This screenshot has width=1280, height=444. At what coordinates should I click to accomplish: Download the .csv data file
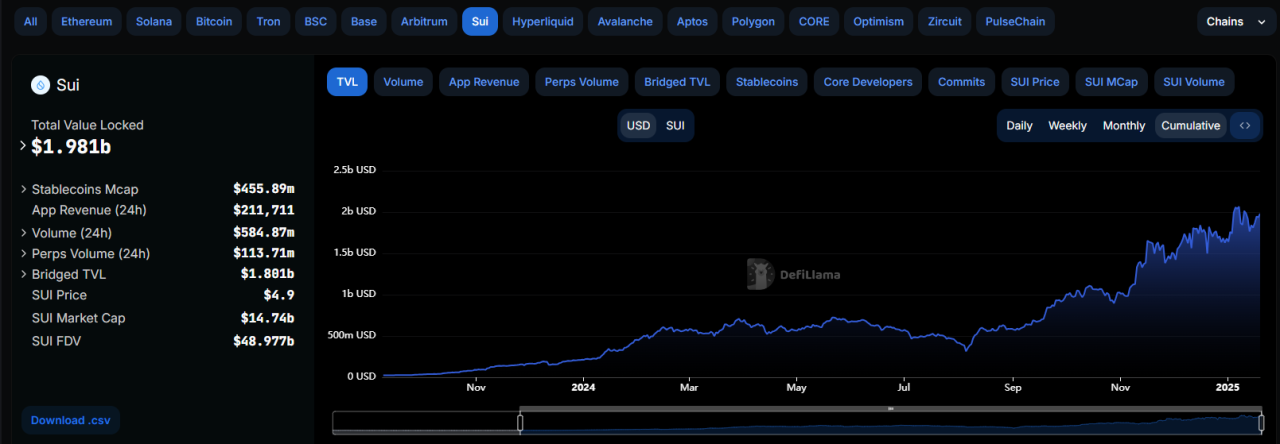click(x=70, y=420)
